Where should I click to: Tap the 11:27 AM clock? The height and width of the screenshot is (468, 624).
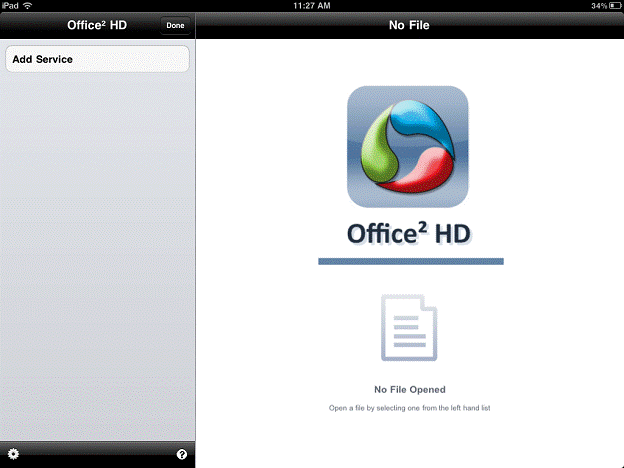pos(312,6)
